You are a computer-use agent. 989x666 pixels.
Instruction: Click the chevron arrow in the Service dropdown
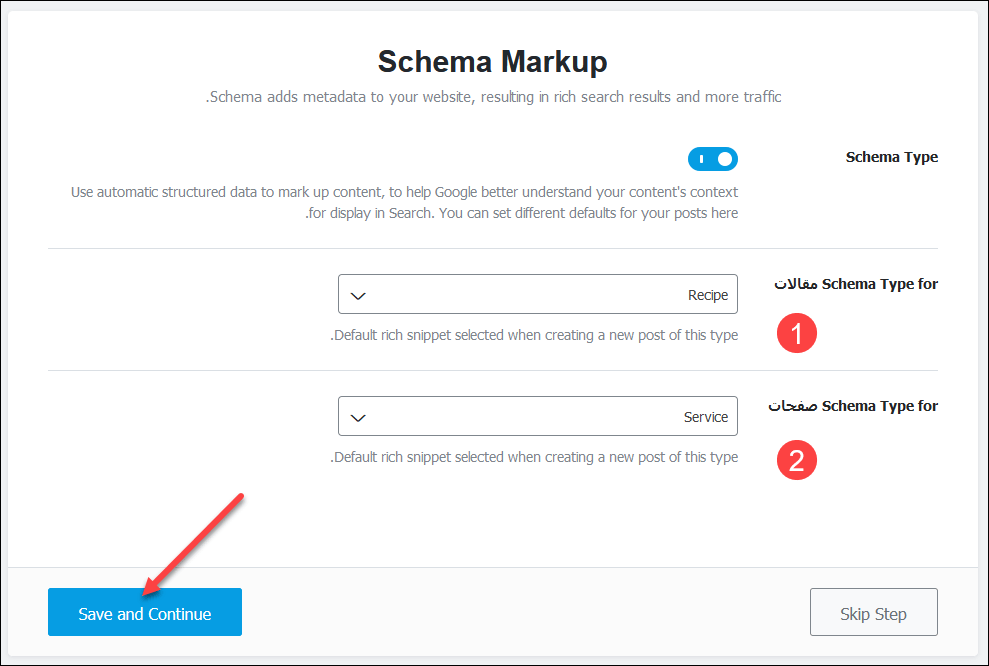(x=359, y=418)
